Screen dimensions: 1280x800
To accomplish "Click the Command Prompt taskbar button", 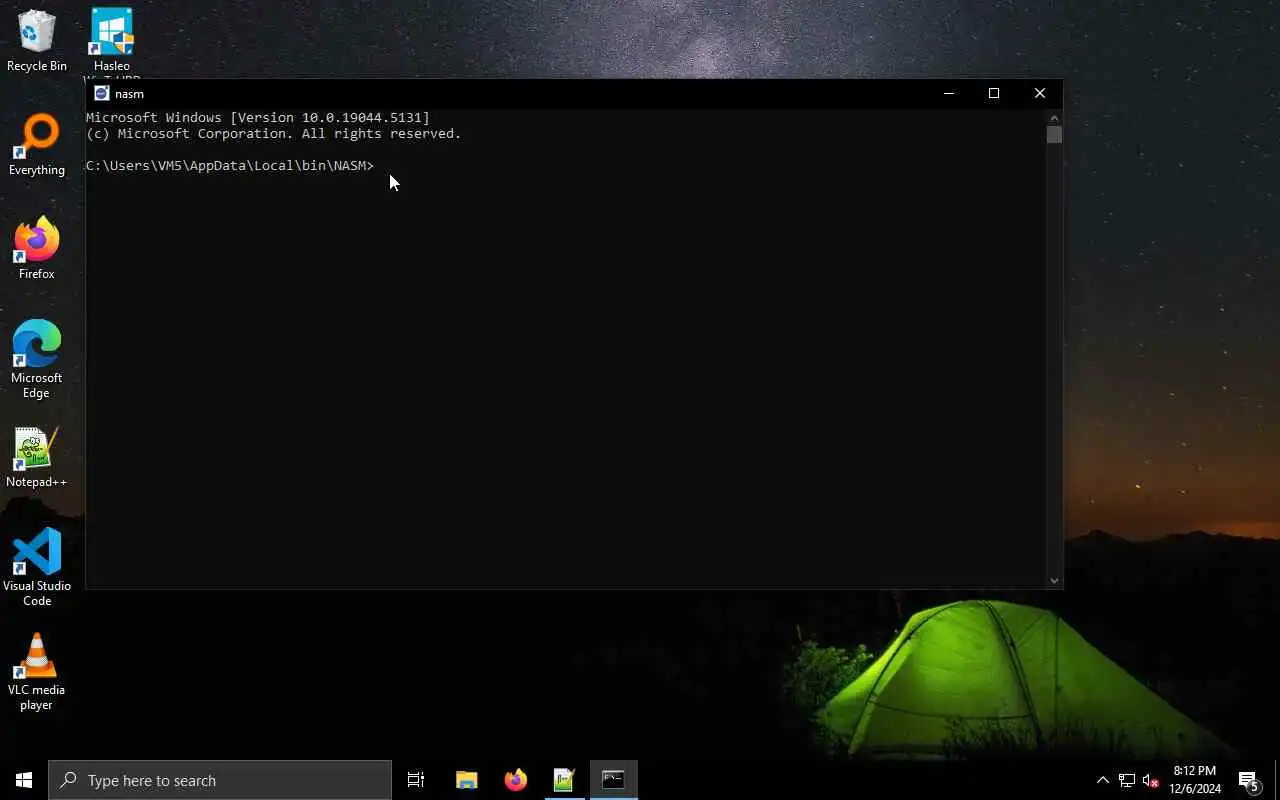I will click(x=613, y=780).
